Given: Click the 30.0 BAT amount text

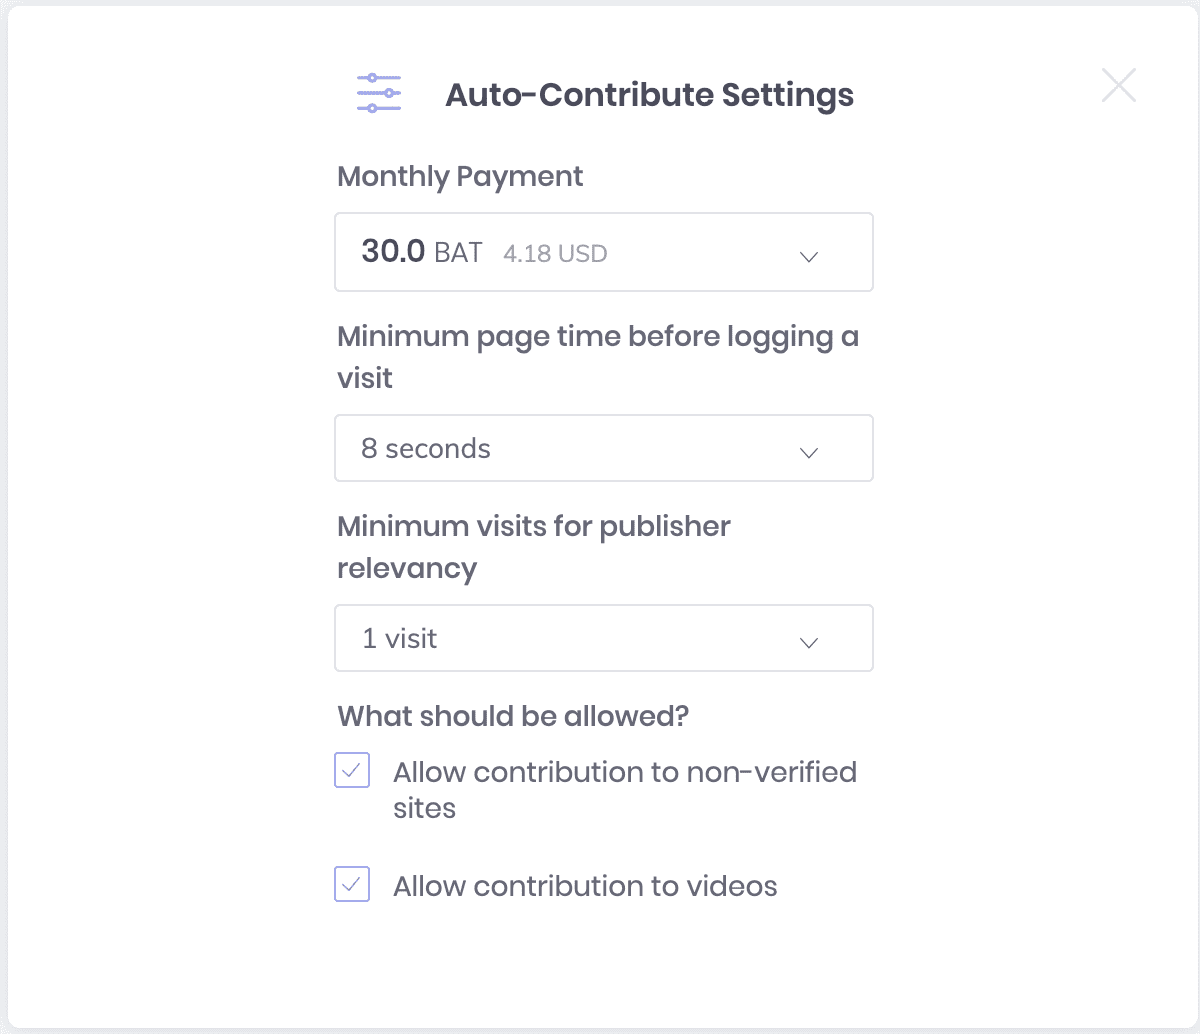Looking at the screenshot, I should [x=422, y=251].
